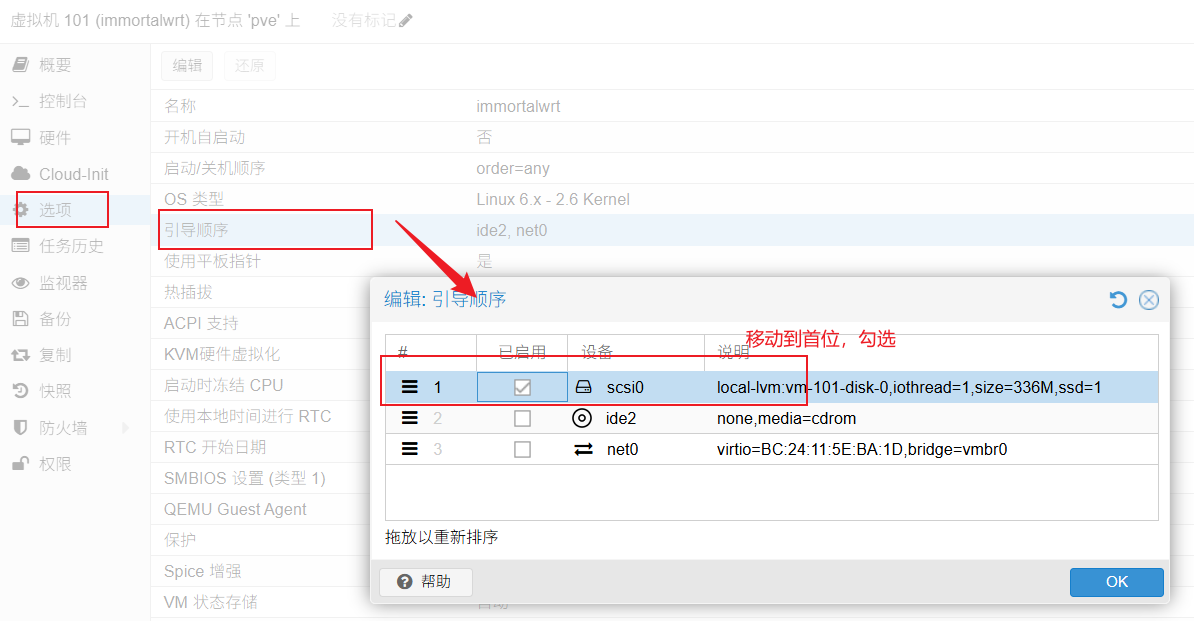Open the 防火墙 firewall page
This screenshot has width=1194, height=621.
point(75,428)
